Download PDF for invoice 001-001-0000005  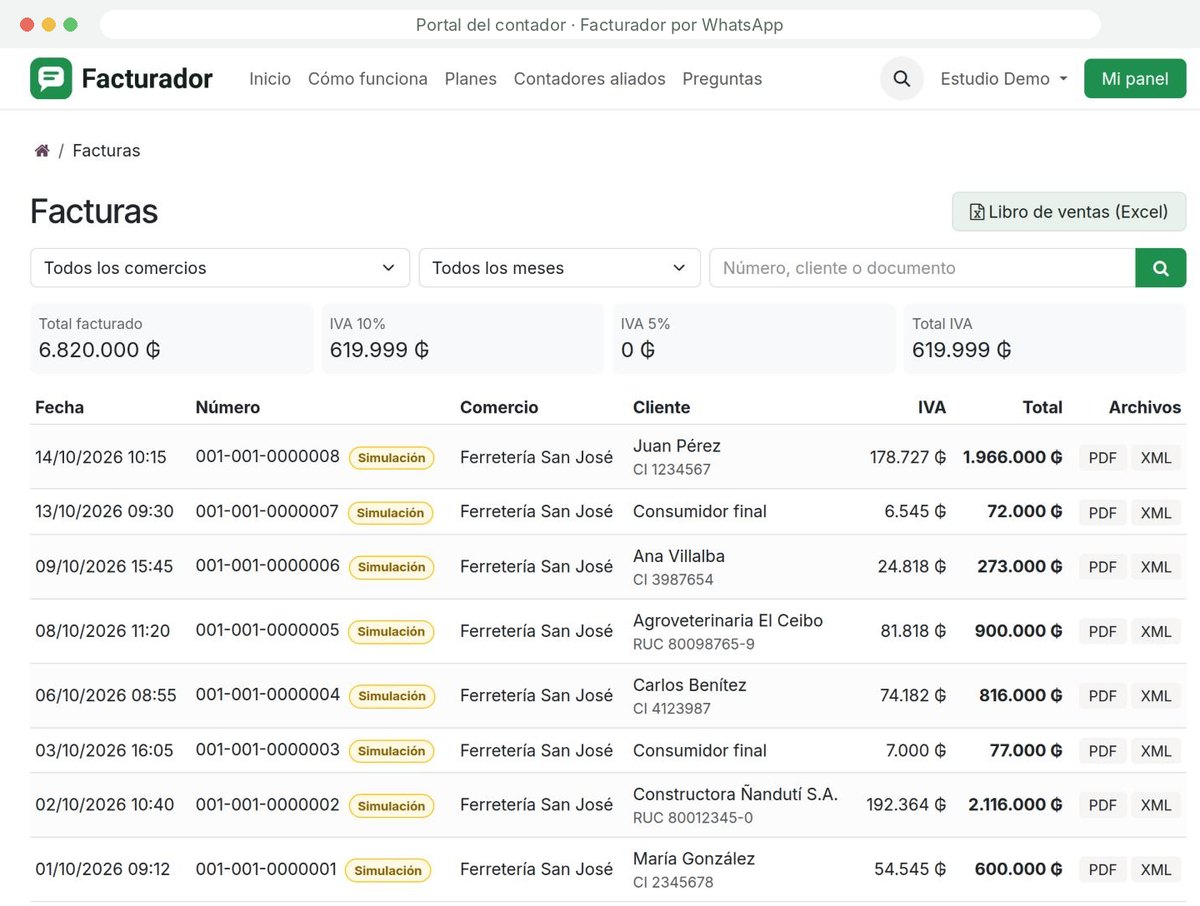(x=1102, y=632)
